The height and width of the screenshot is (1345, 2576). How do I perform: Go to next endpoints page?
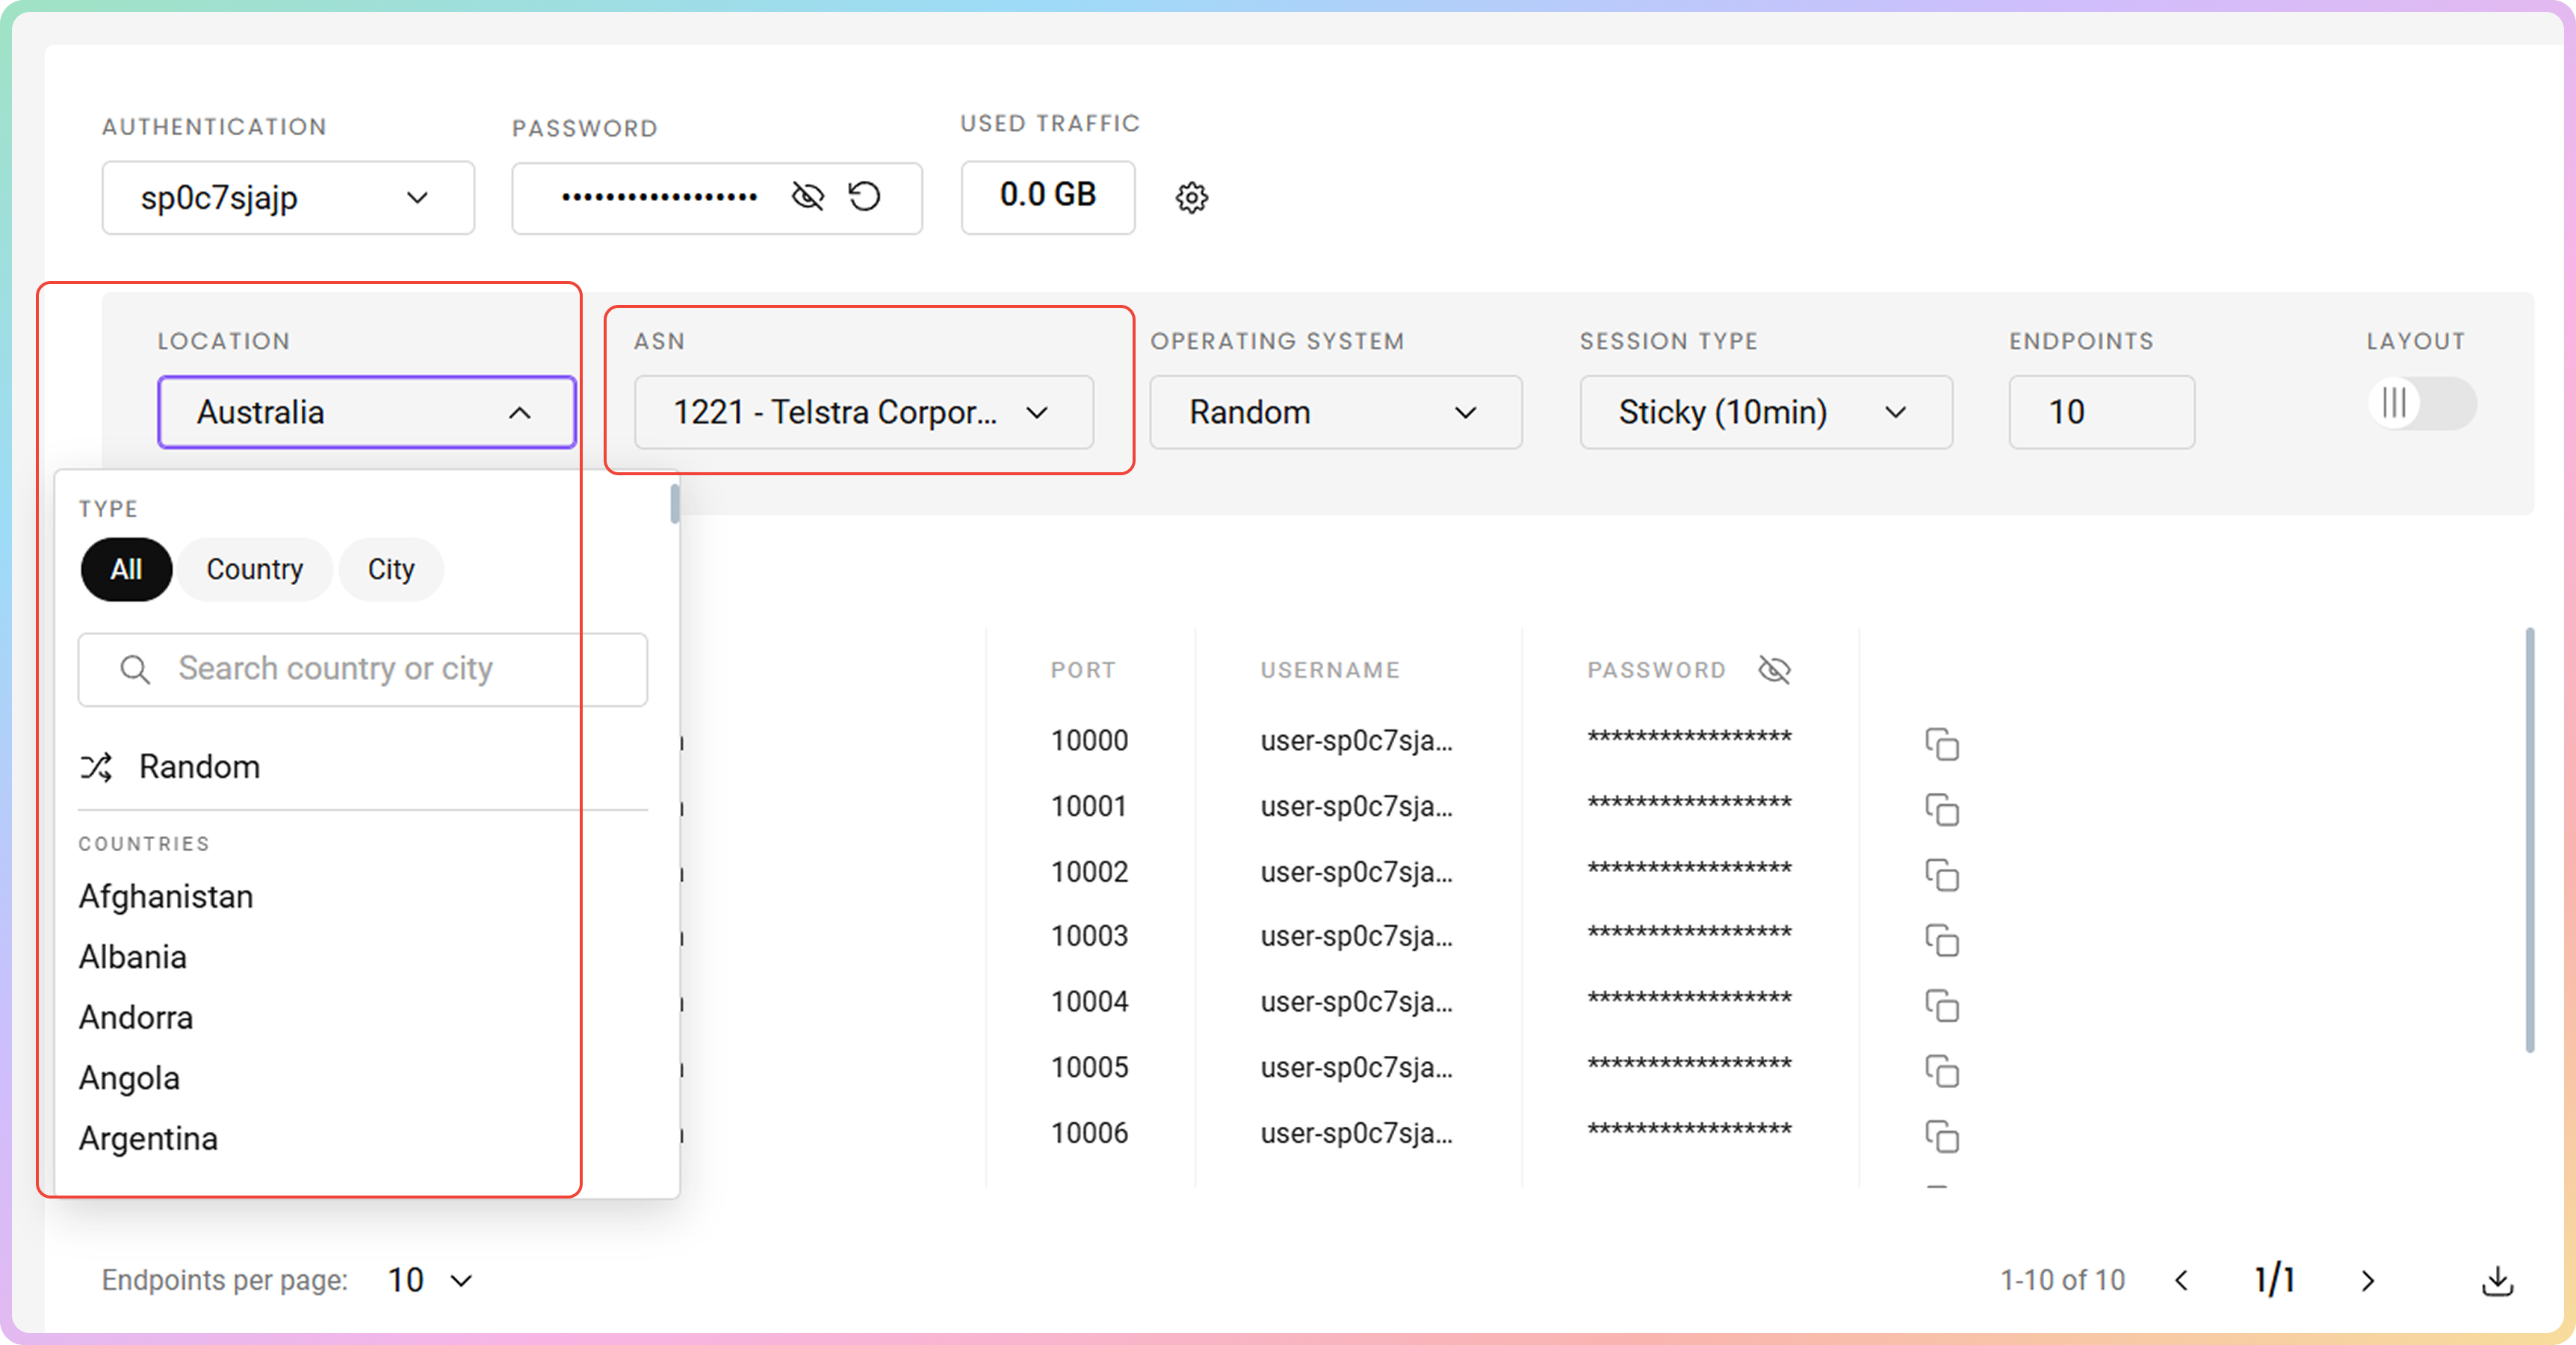pyautogui.click(x=2367, y=1280)
